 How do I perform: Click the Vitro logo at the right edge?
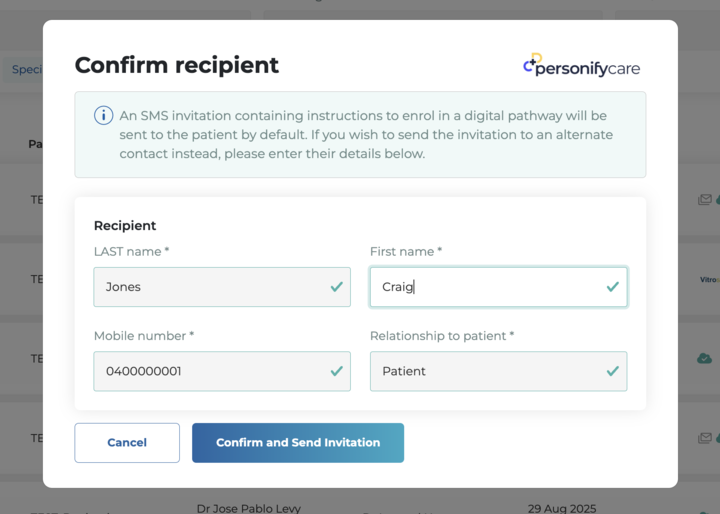(x=709, y=280)
